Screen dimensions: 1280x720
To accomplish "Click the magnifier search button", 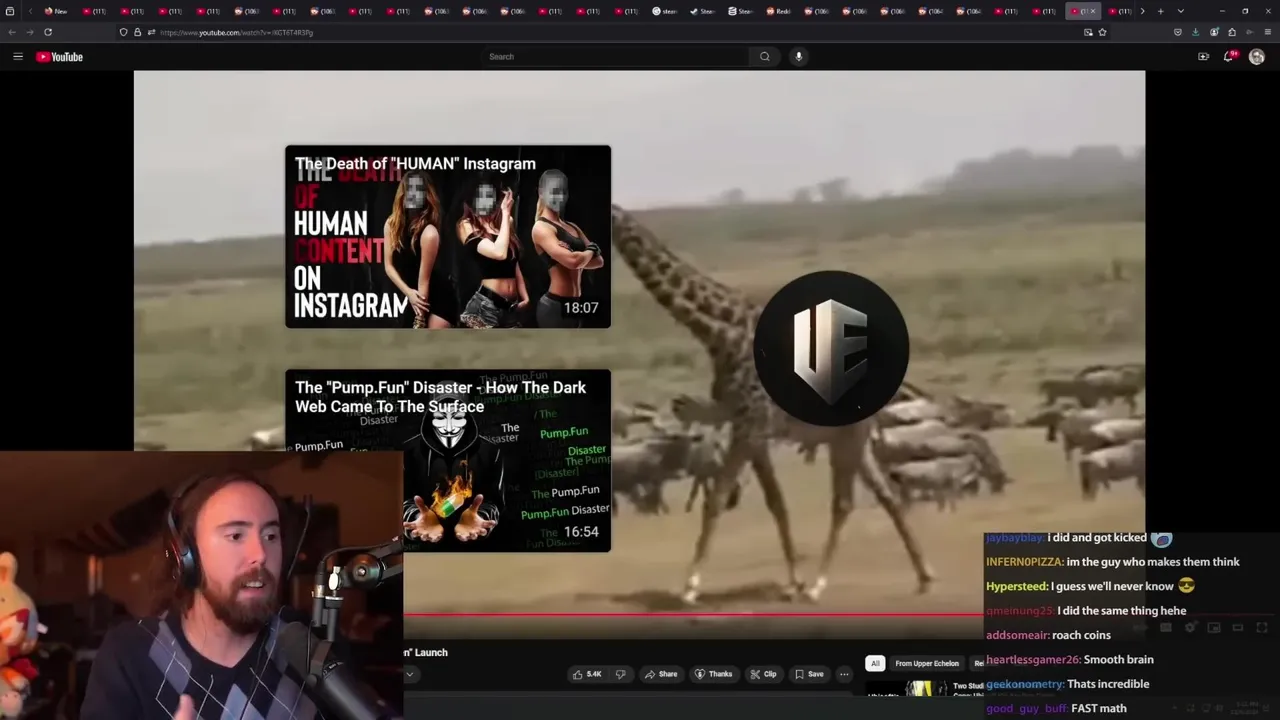I will [765, 57].
